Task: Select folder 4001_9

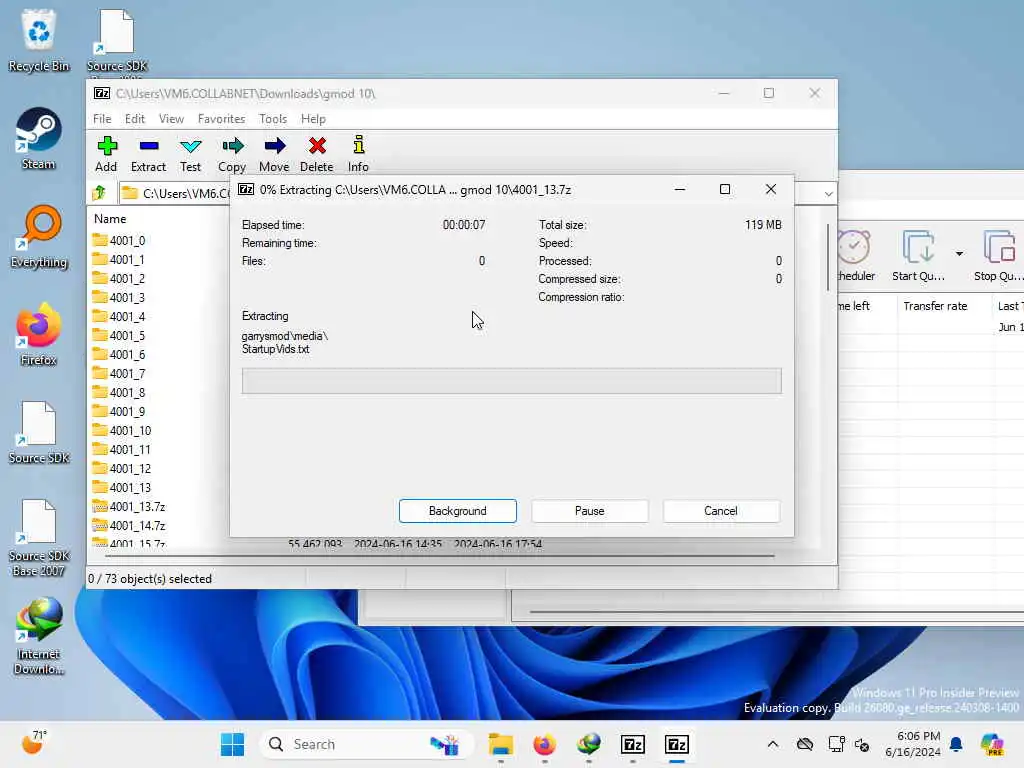Action: 119,411
